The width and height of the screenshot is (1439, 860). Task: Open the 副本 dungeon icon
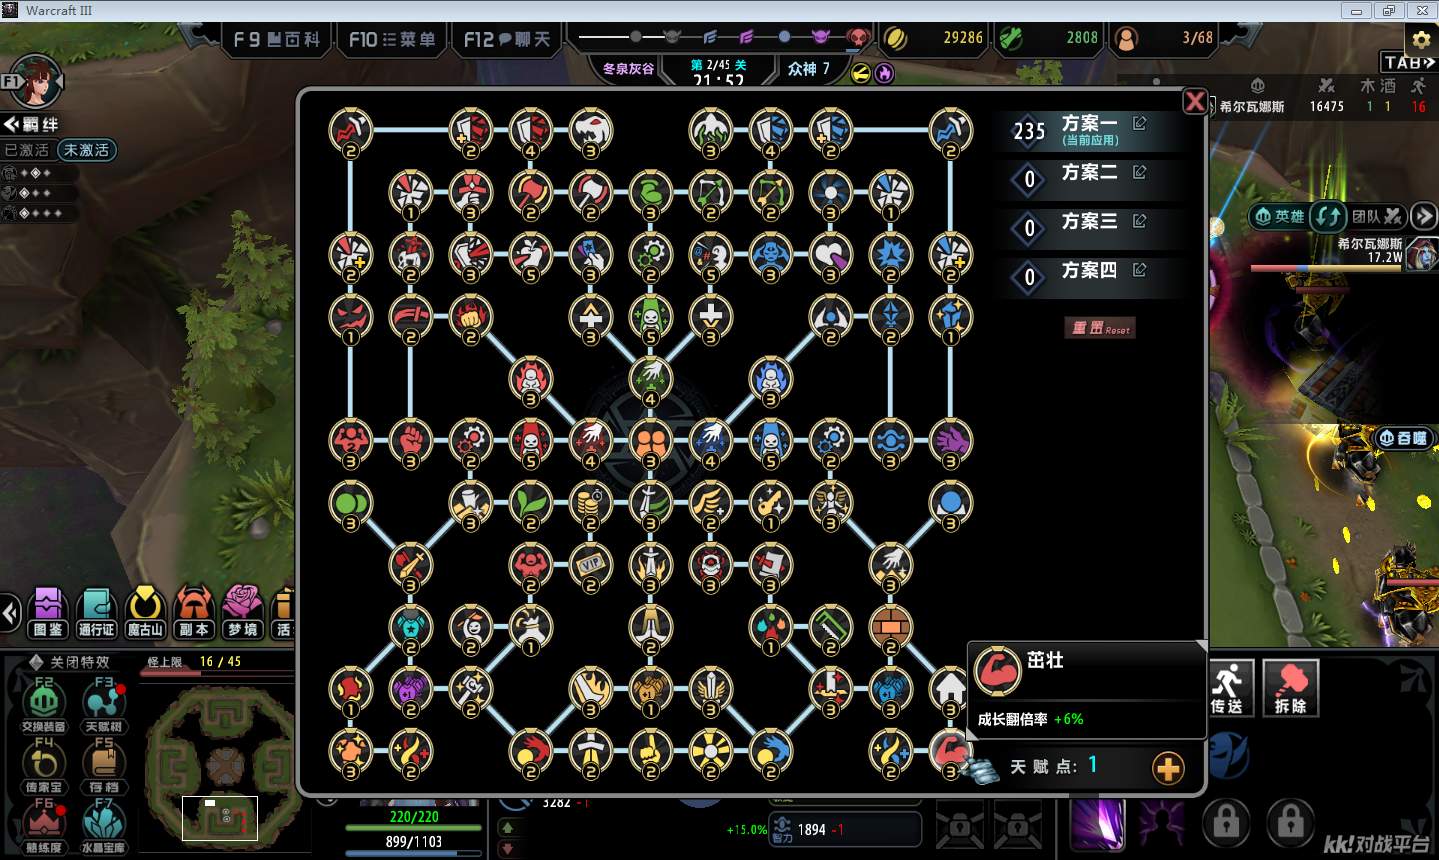(194, 612)
